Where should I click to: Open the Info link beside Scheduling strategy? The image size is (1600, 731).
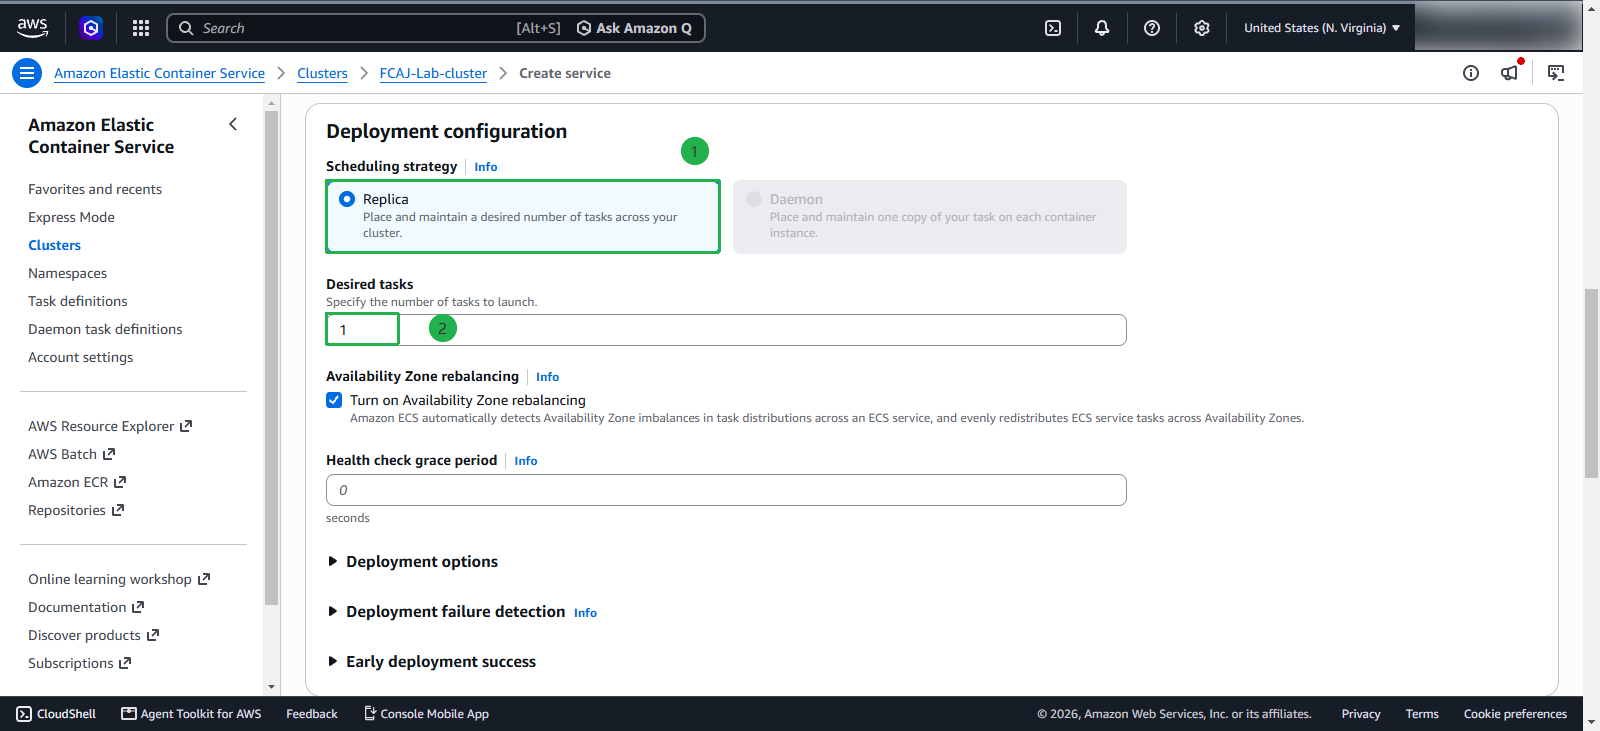click(x=486, y=167)
